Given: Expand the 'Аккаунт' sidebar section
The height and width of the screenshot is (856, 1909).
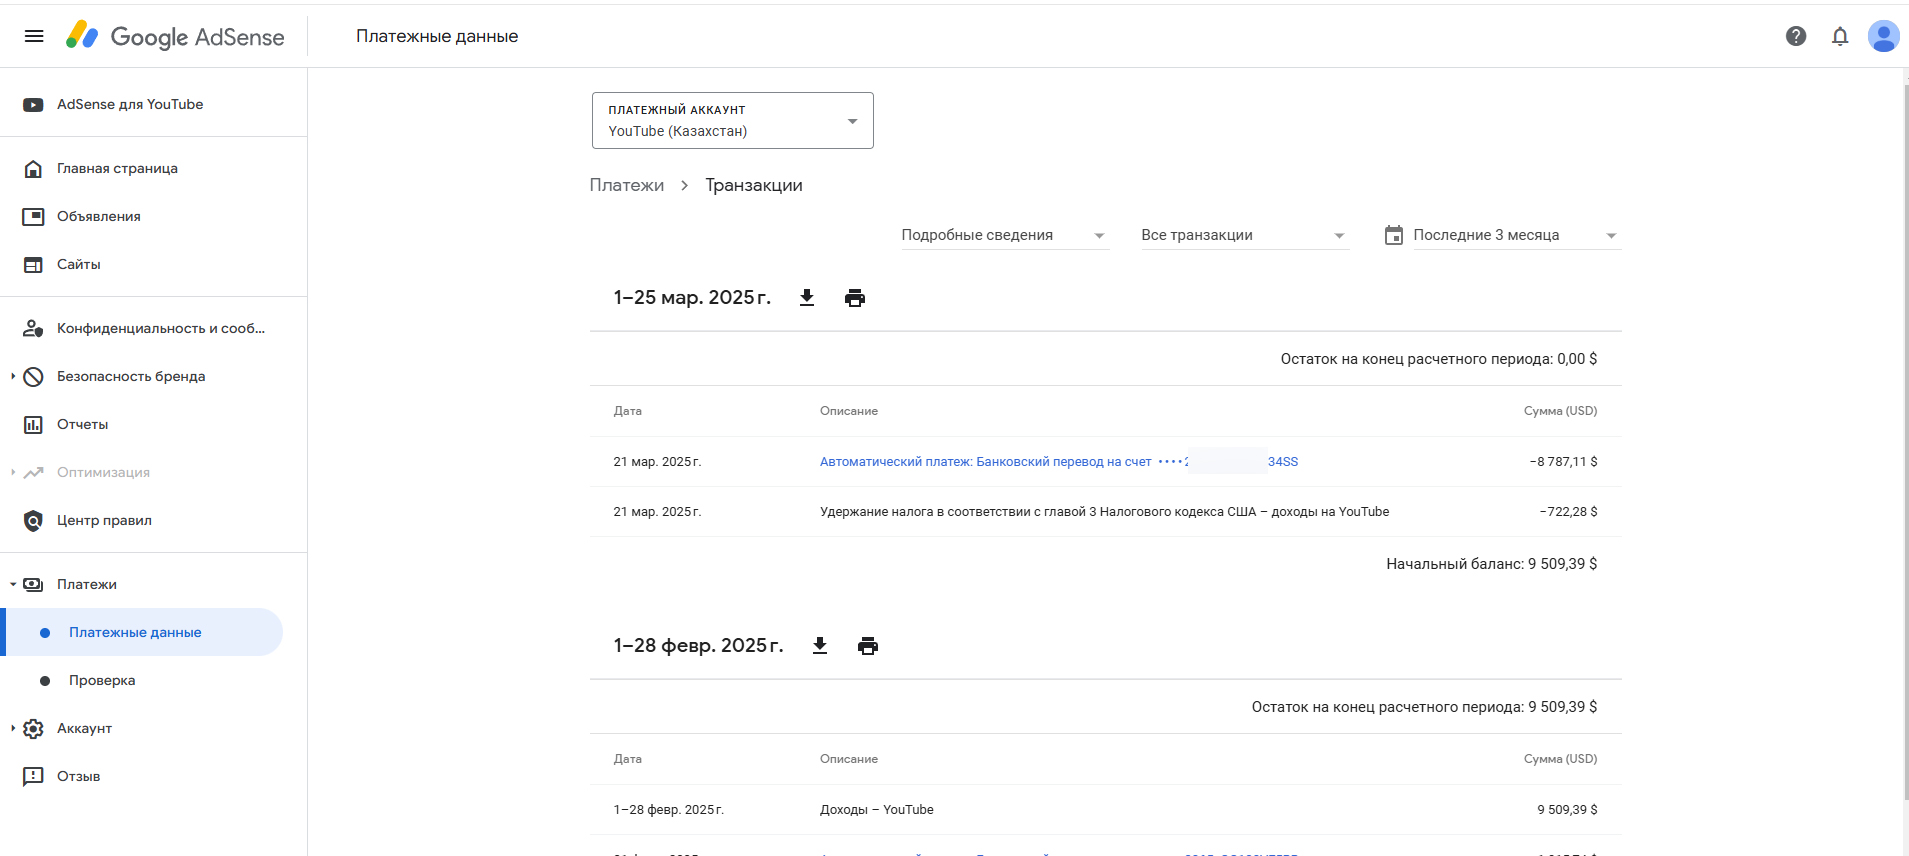Looking at the screenshot, I should coord(13,728).
